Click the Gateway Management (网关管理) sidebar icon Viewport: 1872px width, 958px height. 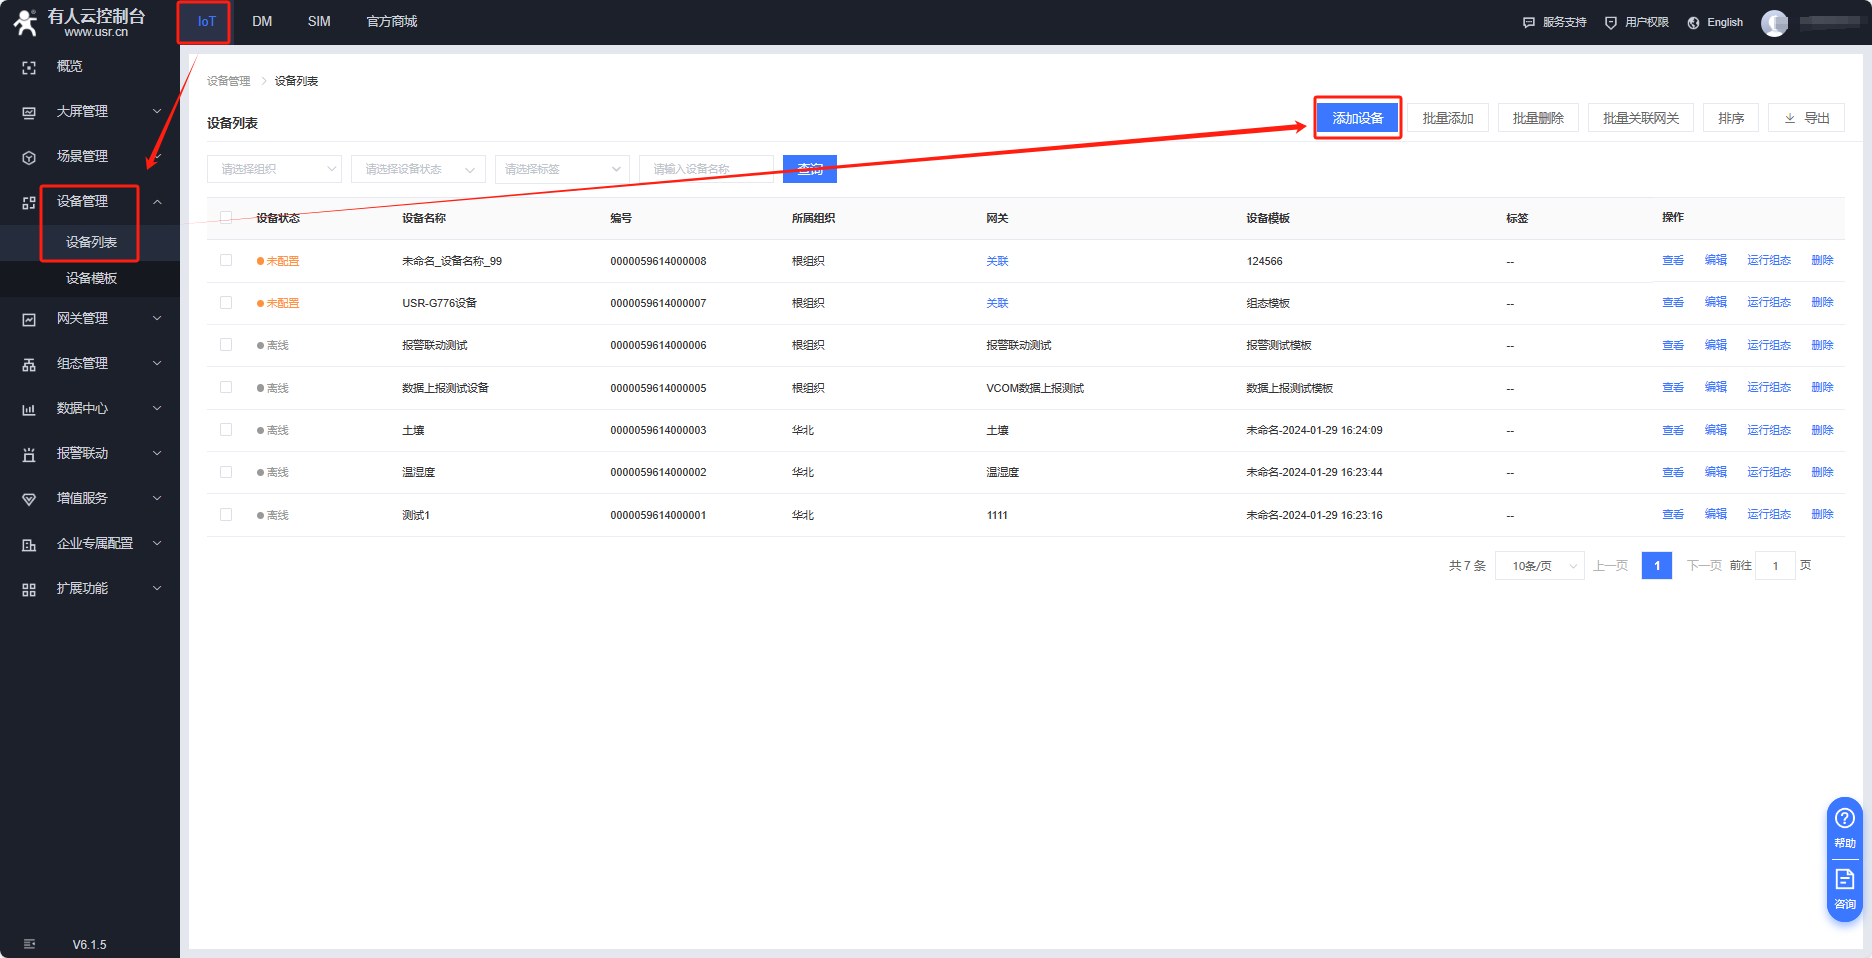[x=29, y=319]
